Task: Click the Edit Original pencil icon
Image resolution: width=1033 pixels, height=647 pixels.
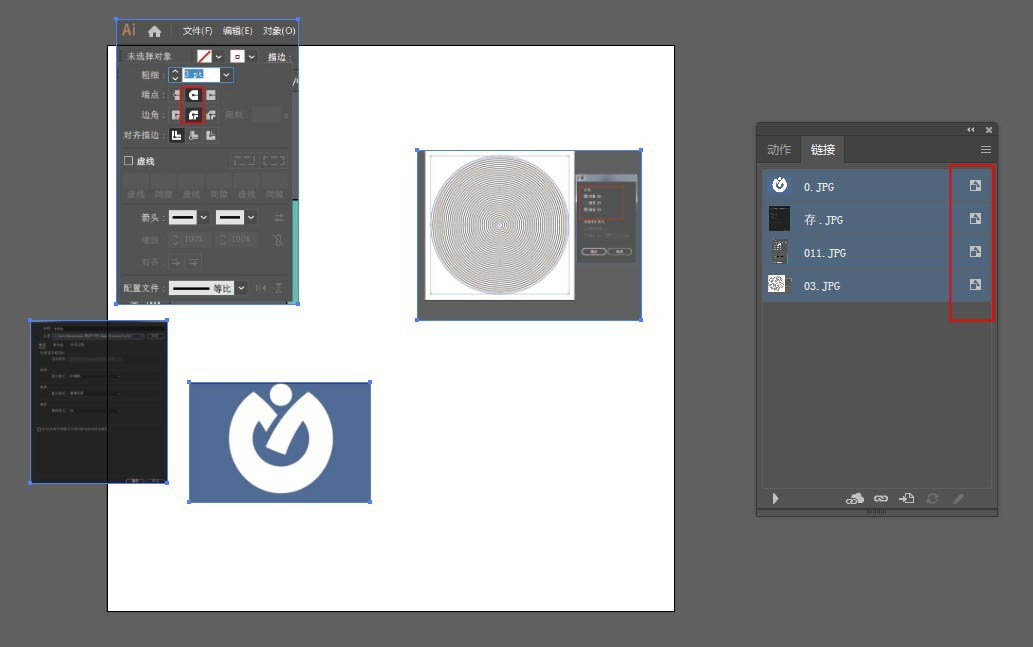Action: [959, 499]
